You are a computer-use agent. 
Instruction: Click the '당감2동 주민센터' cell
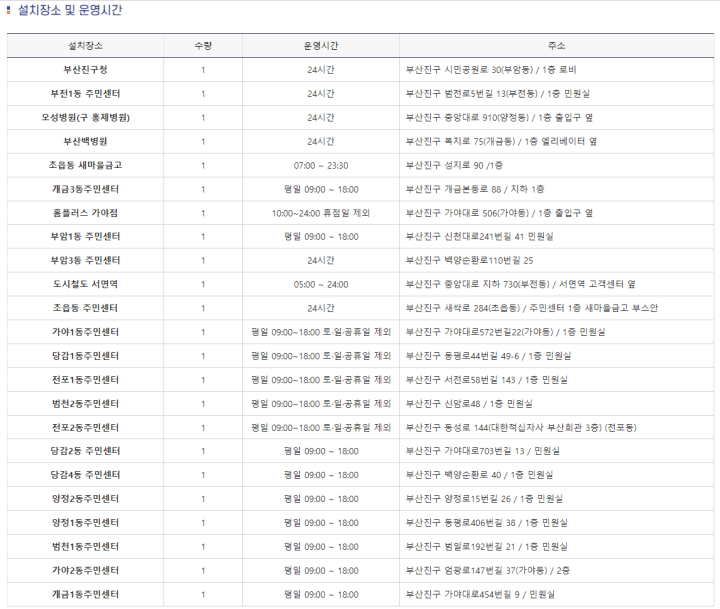(x=85, y=451)
